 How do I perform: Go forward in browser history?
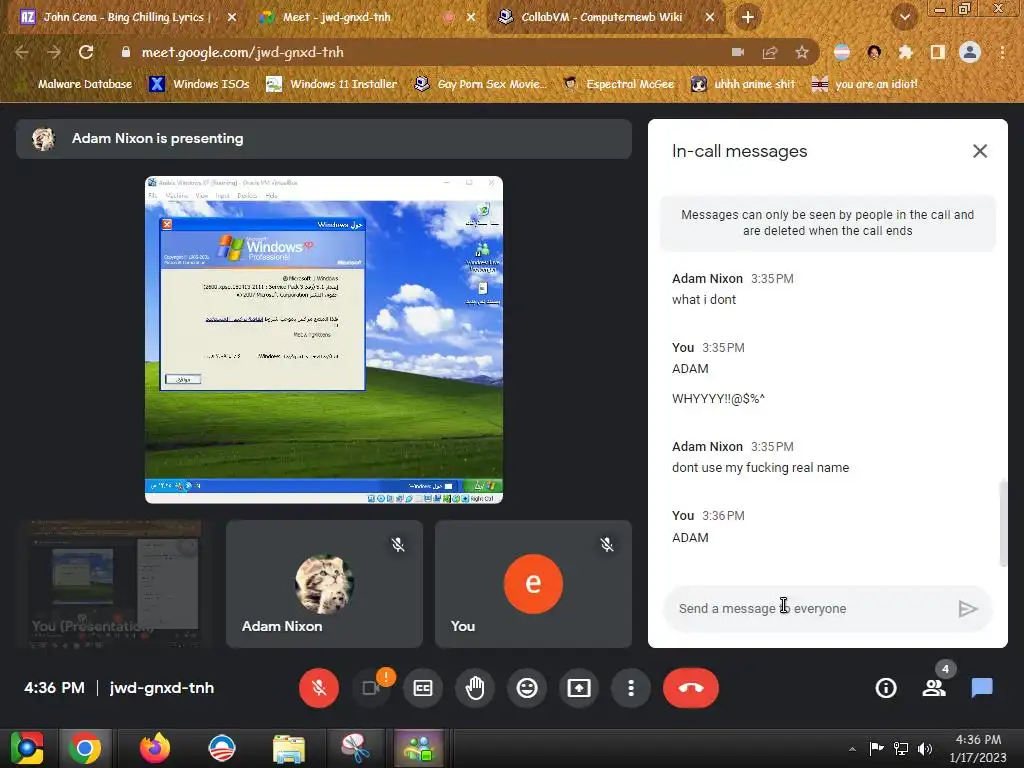pyautogui.click(x=54, y=52)
